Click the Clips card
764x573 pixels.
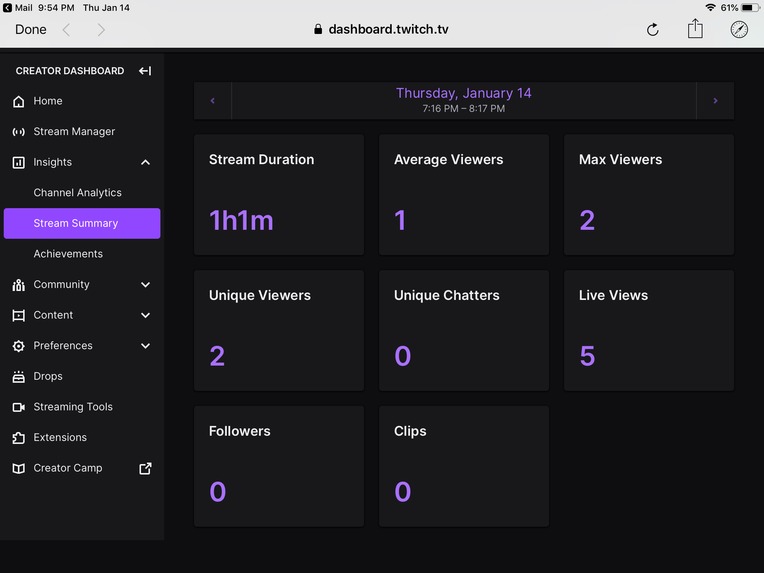coord(464,466)
